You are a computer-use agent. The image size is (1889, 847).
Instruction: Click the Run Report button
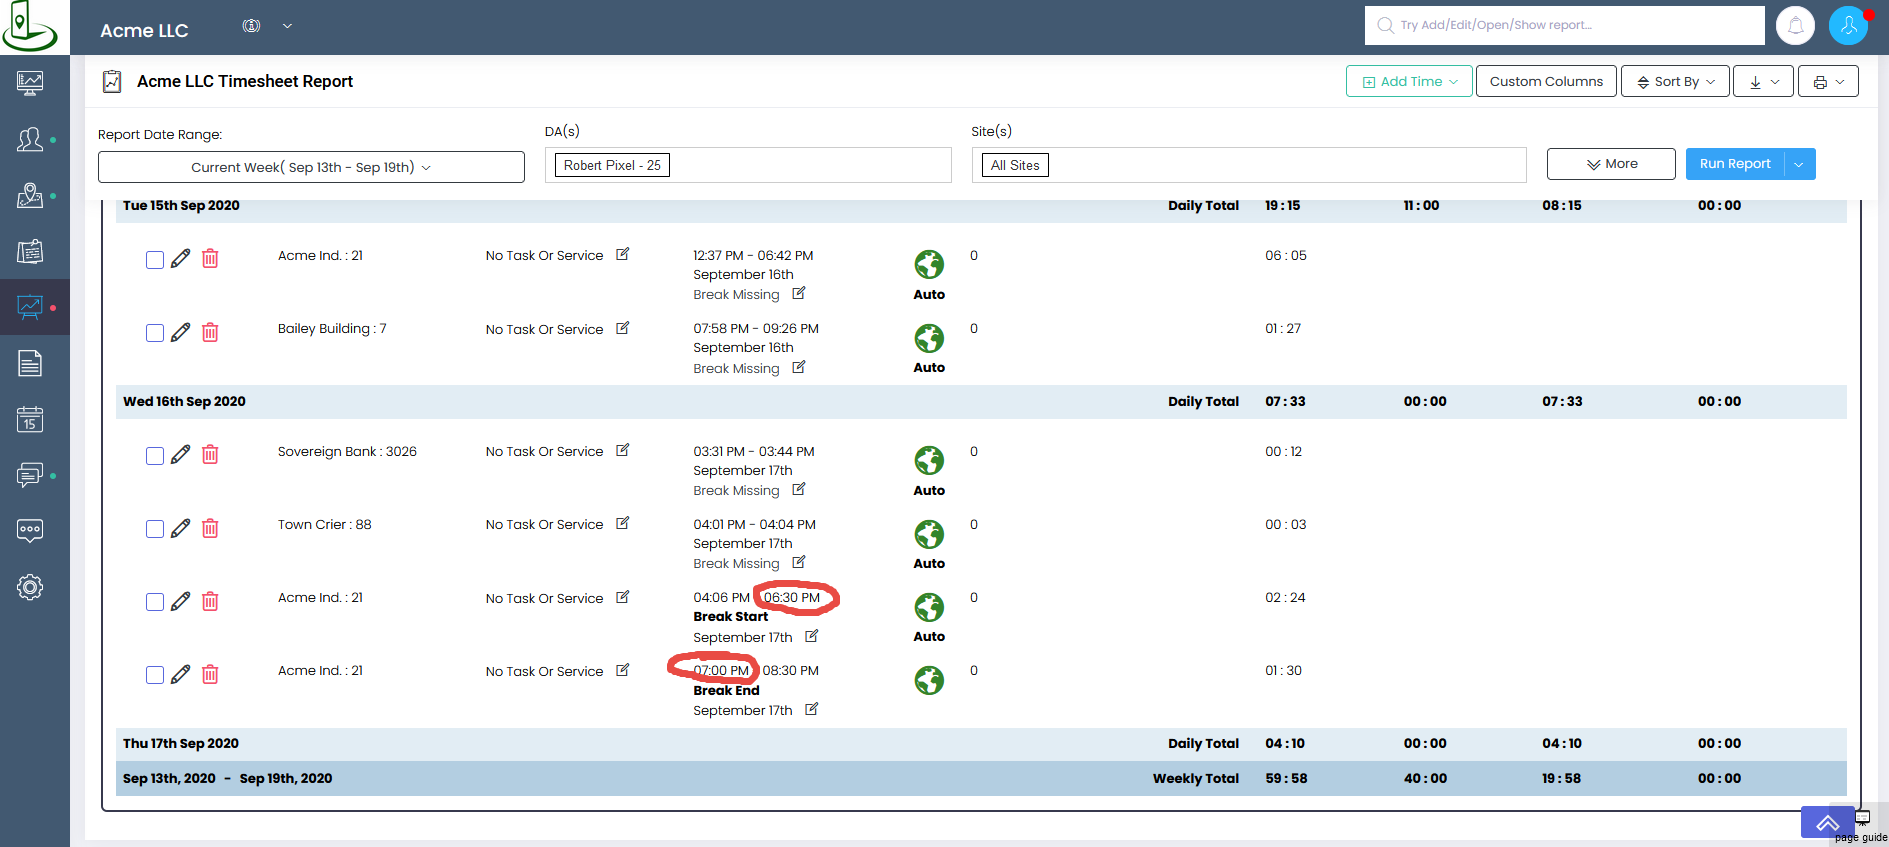pyautogui.click(x=1735, y=164)
